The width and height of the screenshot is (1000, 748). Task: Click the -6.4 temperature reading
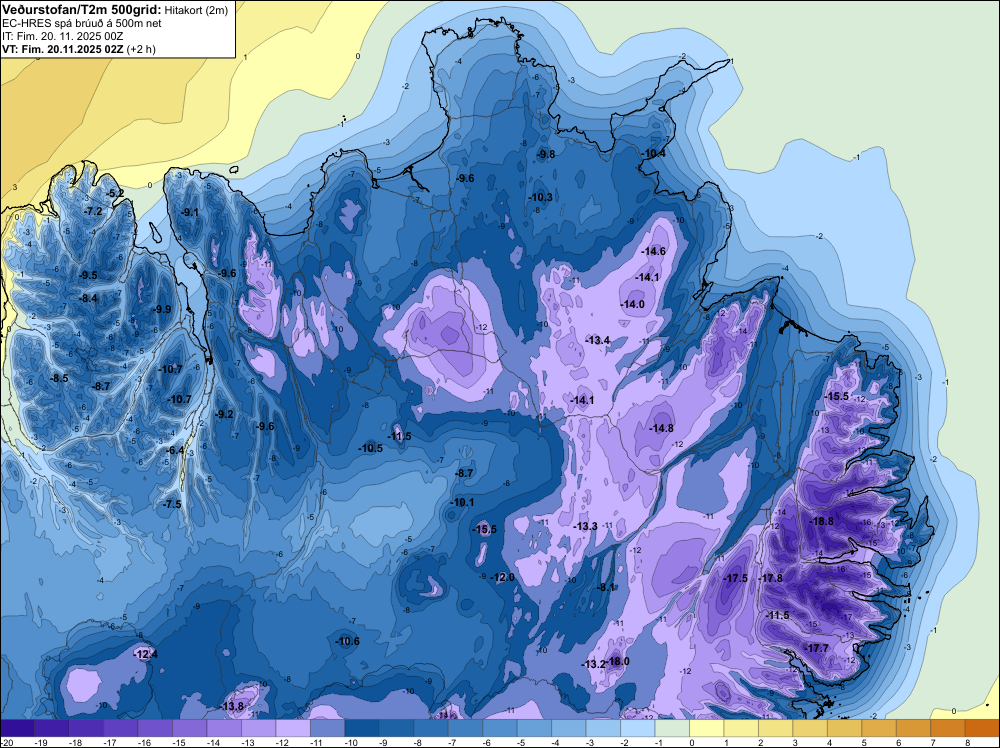point(175,450)
